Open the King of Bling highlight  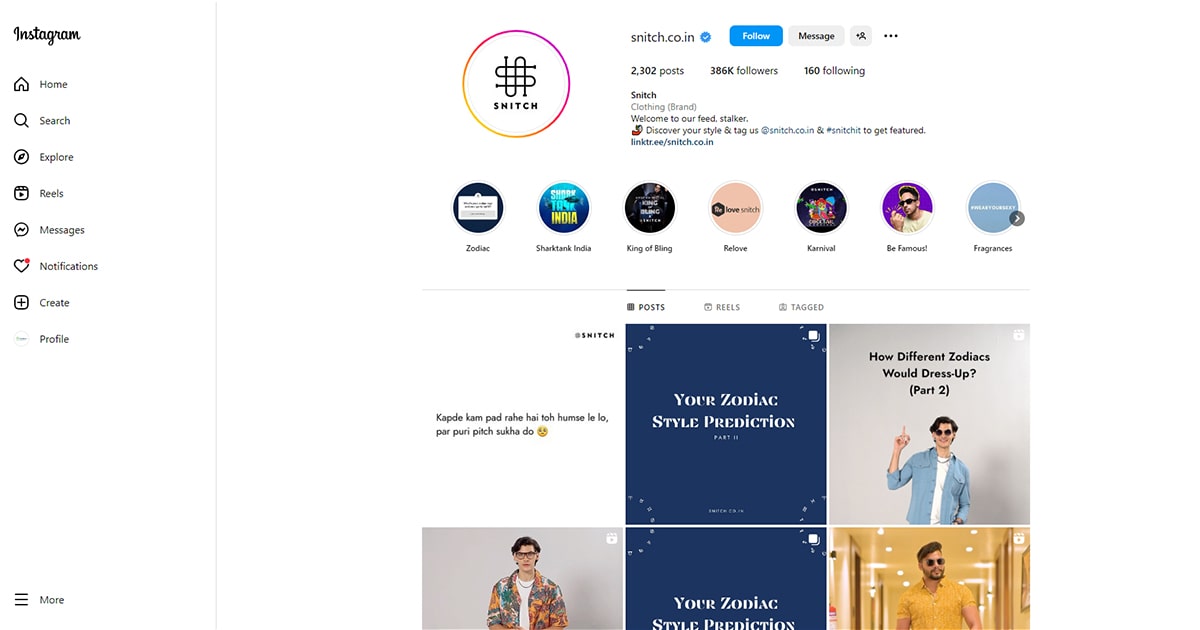[x=649, y=208]
